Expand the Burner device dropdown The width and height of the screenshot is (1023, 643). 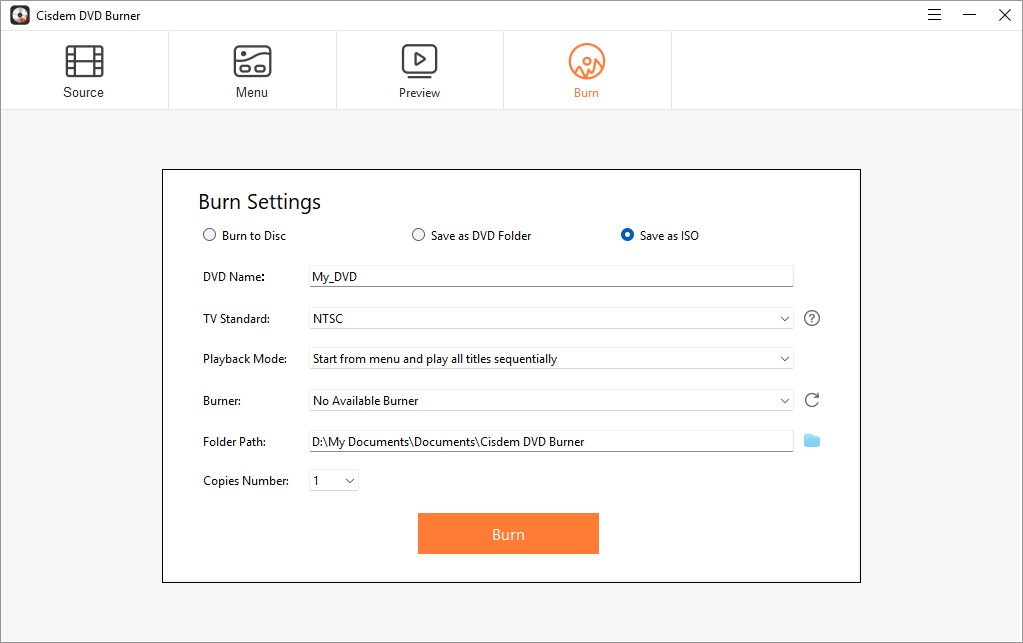(551, 400)
